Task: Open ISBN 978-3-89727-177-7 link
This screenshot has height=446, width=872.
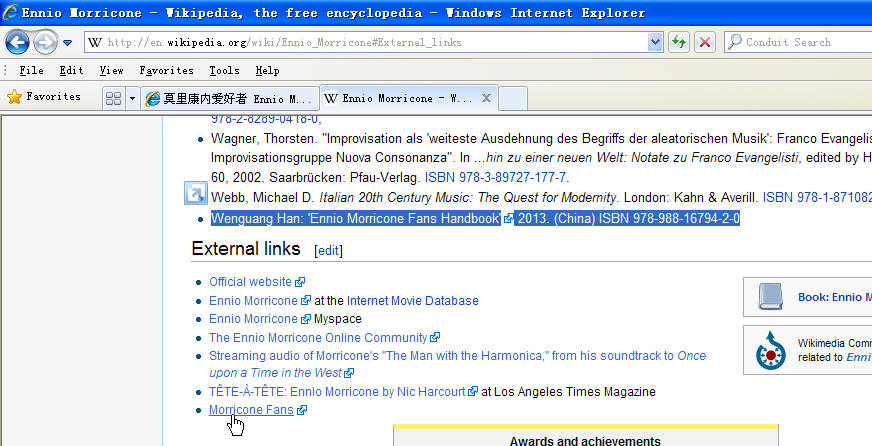Action: 496,178
